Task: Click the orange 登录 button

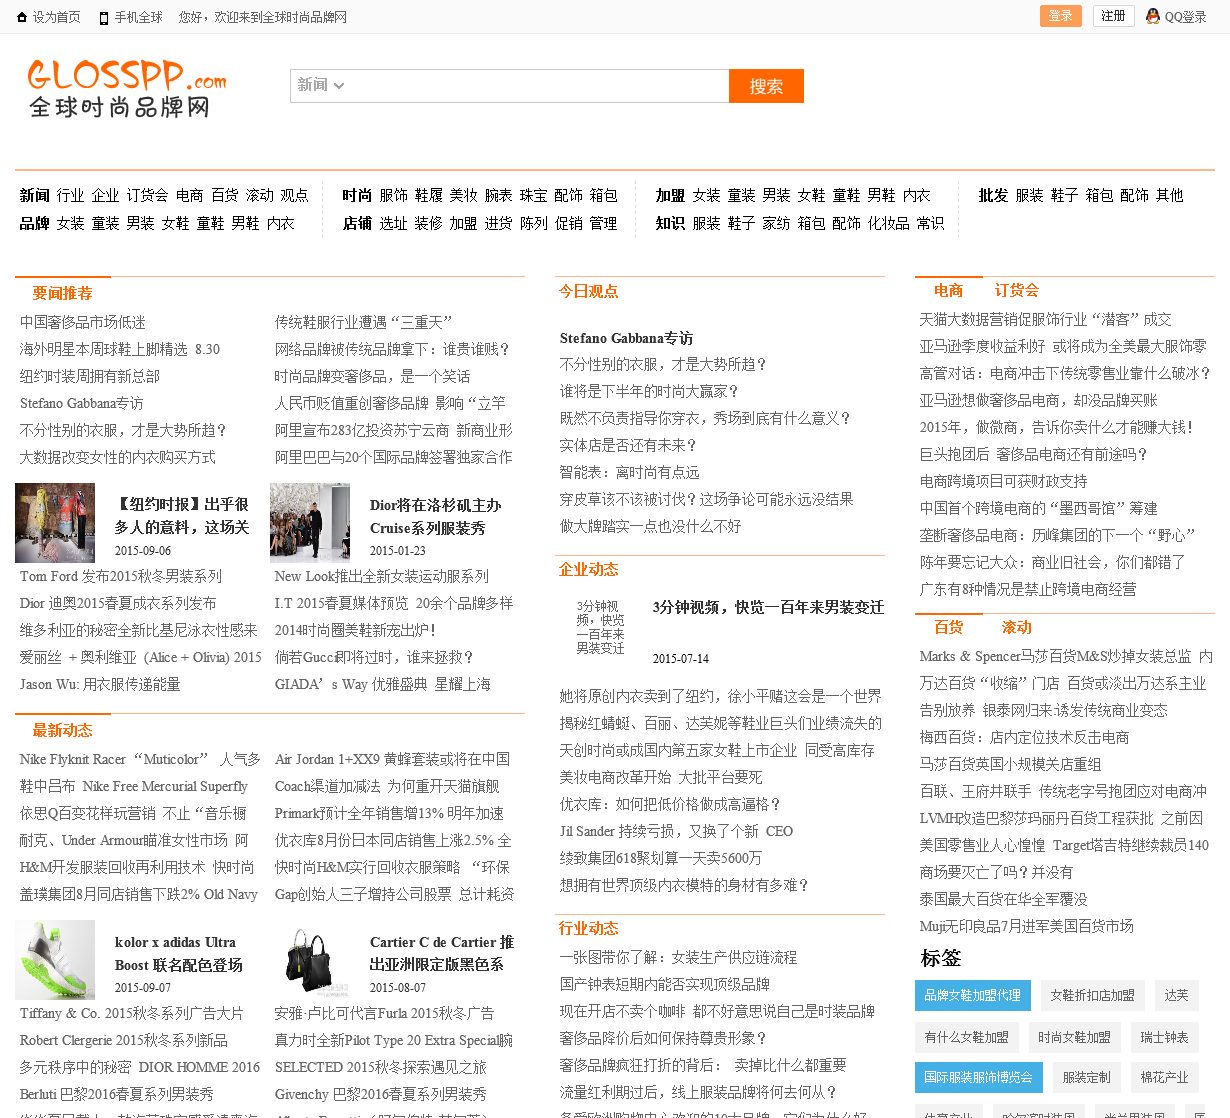Action: coord(1061,16)
